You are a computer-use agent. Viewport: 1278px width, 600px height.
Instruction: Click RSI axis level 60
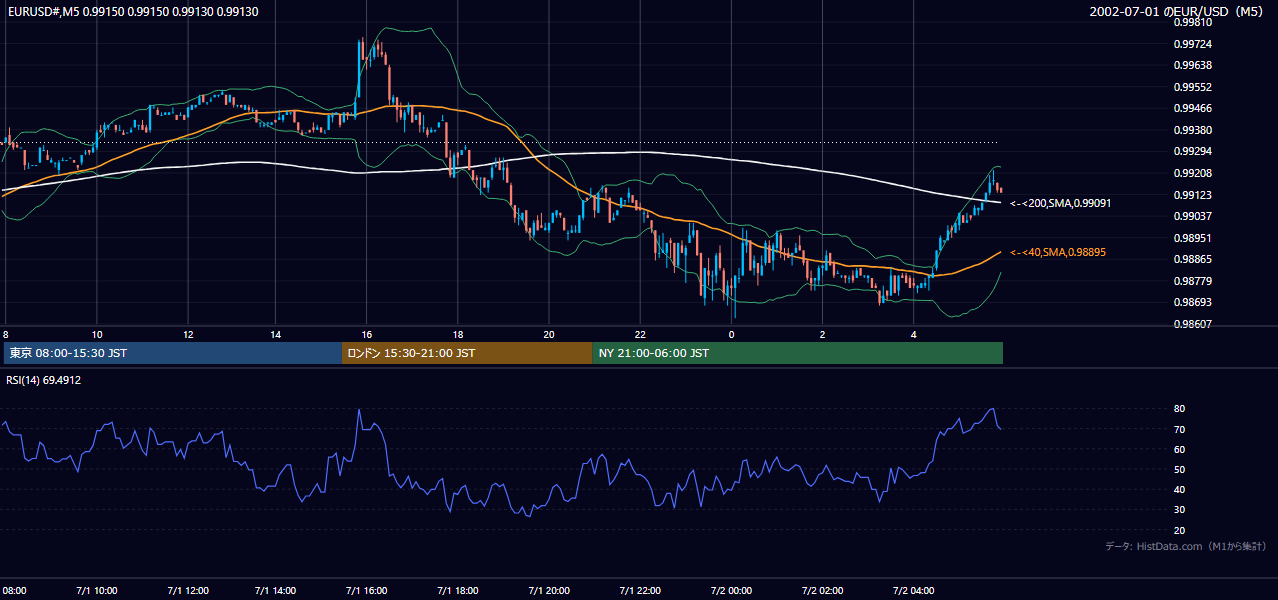pos(1179,449)
